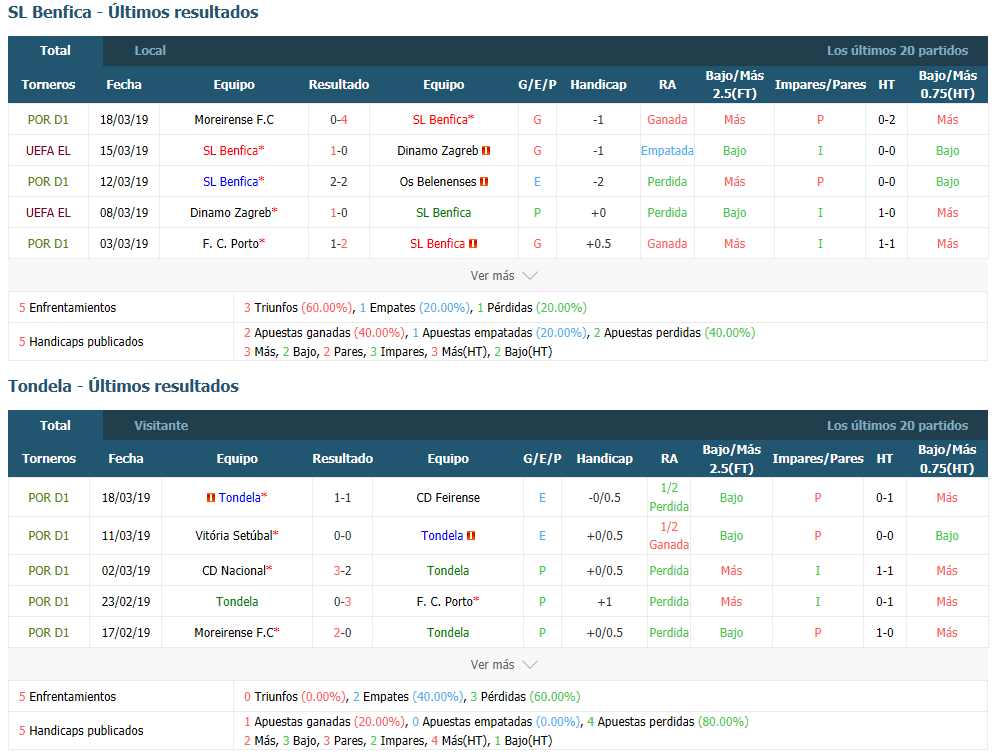
Task: Click HT score 1-0 in 17/02/19 row
Action: 884,632
